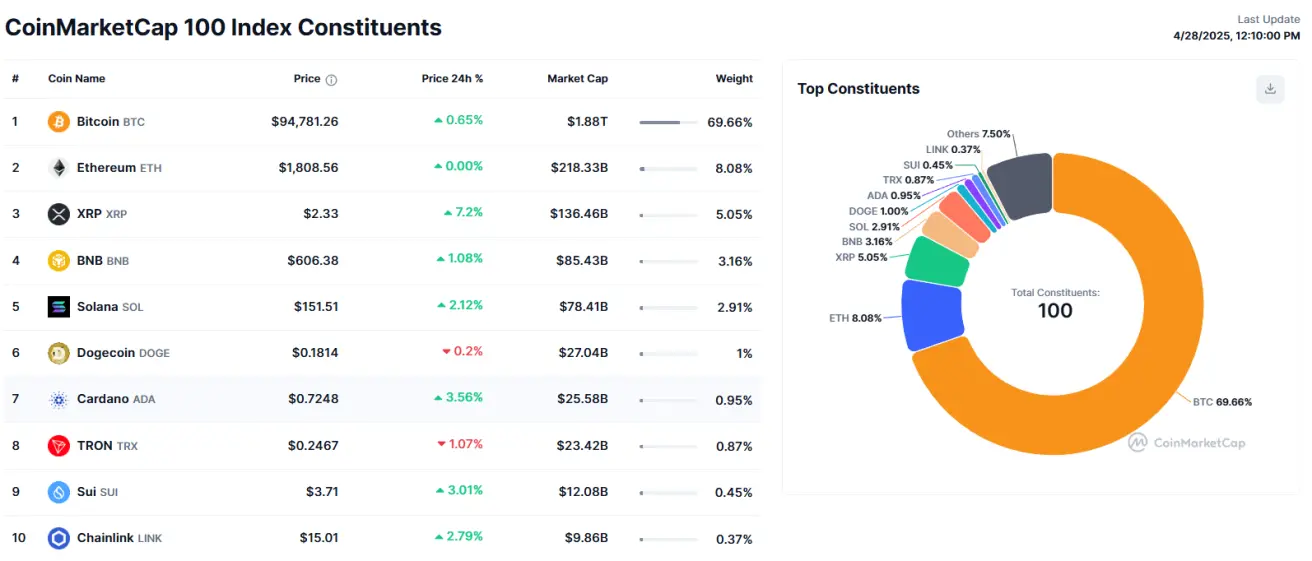Click the Top Constituents panel heading
This screenshot has height=561, width=1312.
point(858,89)
